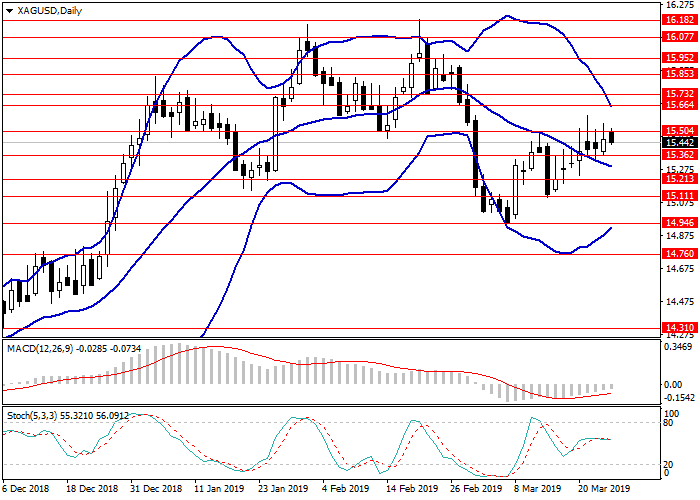
Task: Click the 14.760 red horizontal level label
Action: (x=679, y=254)
